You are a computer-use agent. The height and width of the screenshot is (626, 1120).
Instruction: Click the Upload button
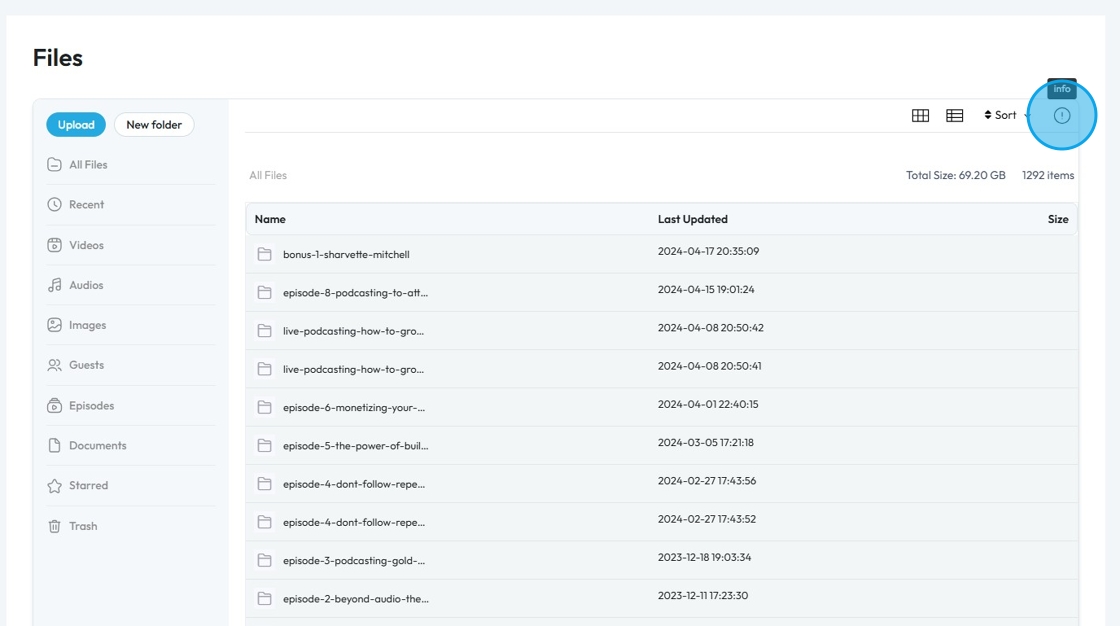tap(76, 125)
